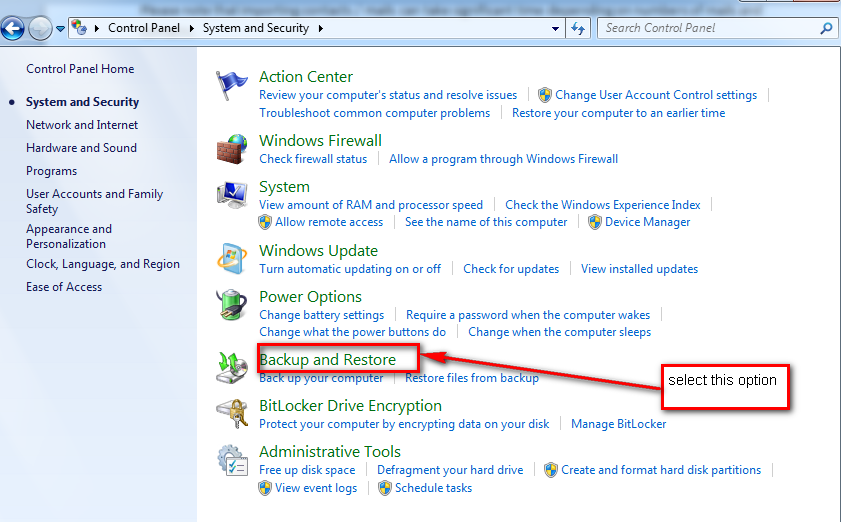Click the System monitor icon

coord(232,195)
